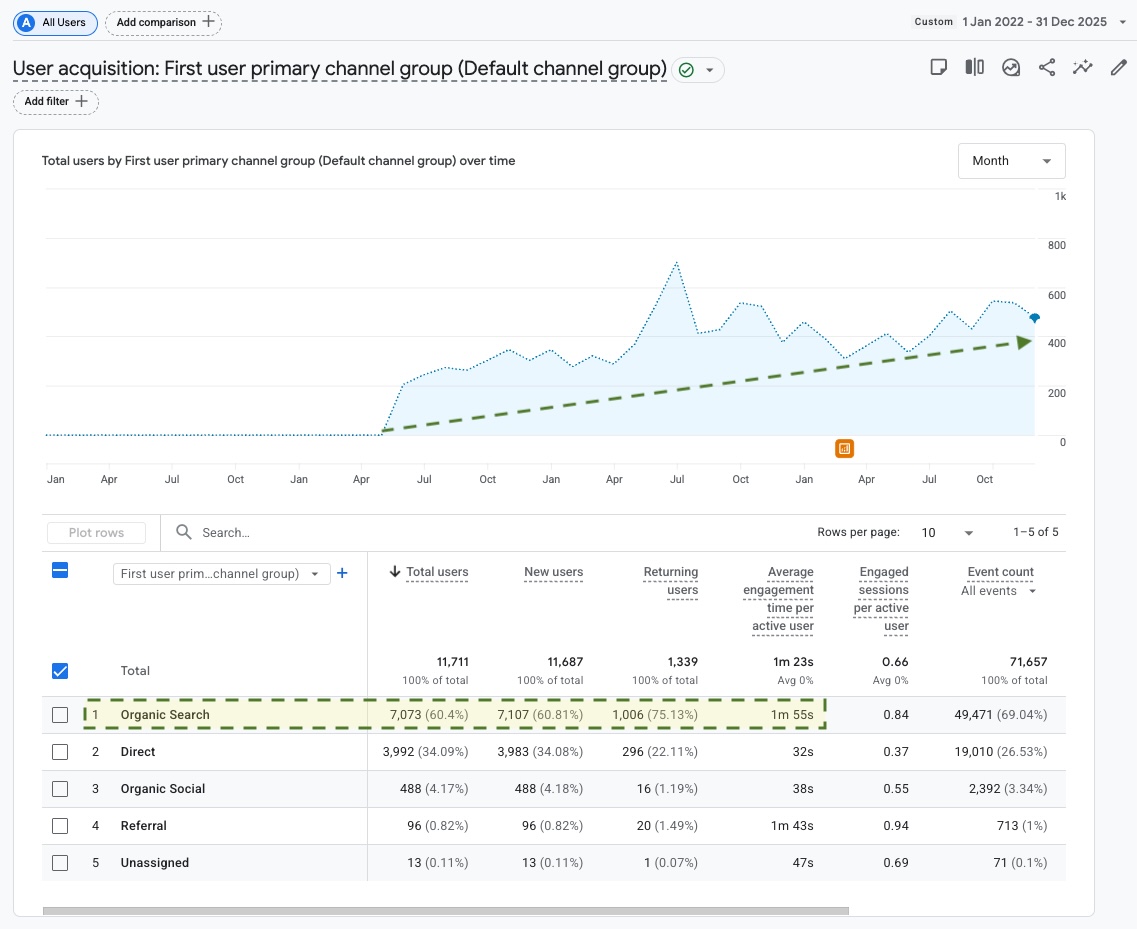Open the Event count All events dropdown
The width and height of the screenshot is (1137, 929).
click(x=998, y=591)
